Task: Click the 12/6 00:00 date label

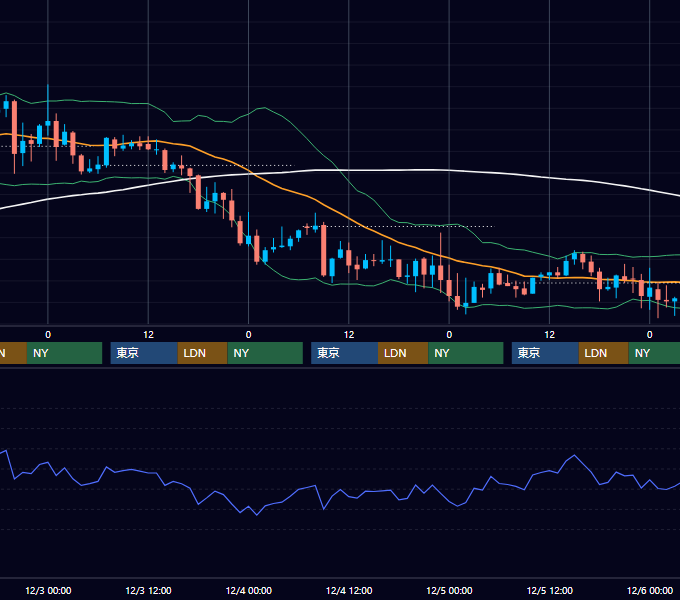Action: point(650,590)
